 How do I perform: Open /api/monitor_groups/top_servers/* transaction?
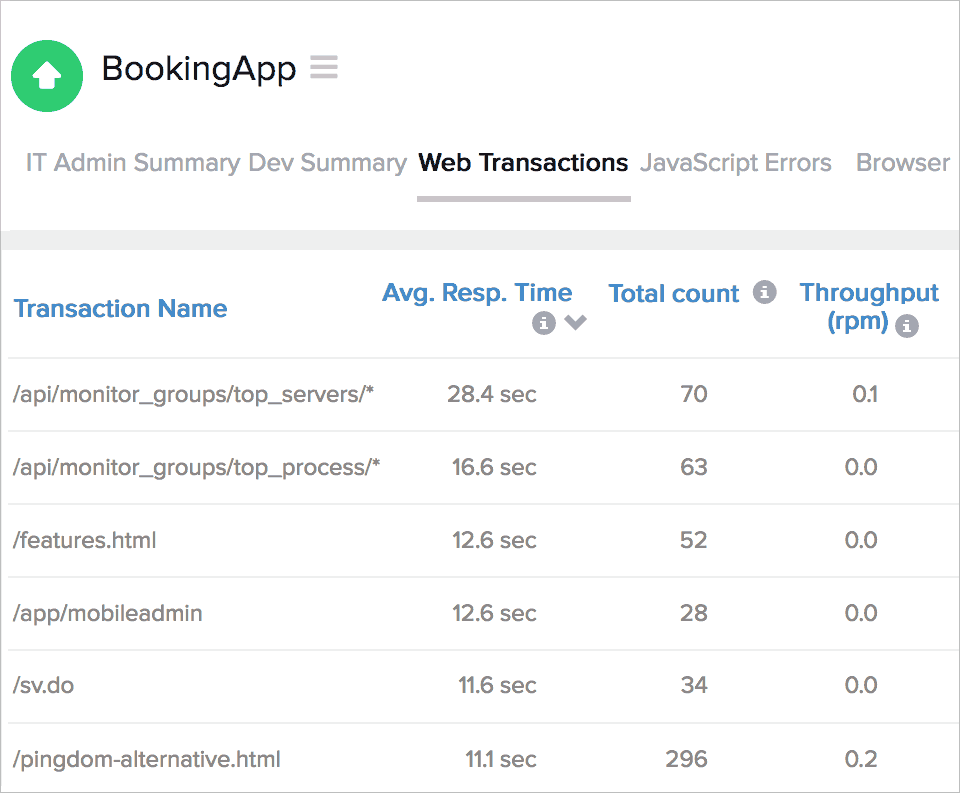click(x=193, y=394)
